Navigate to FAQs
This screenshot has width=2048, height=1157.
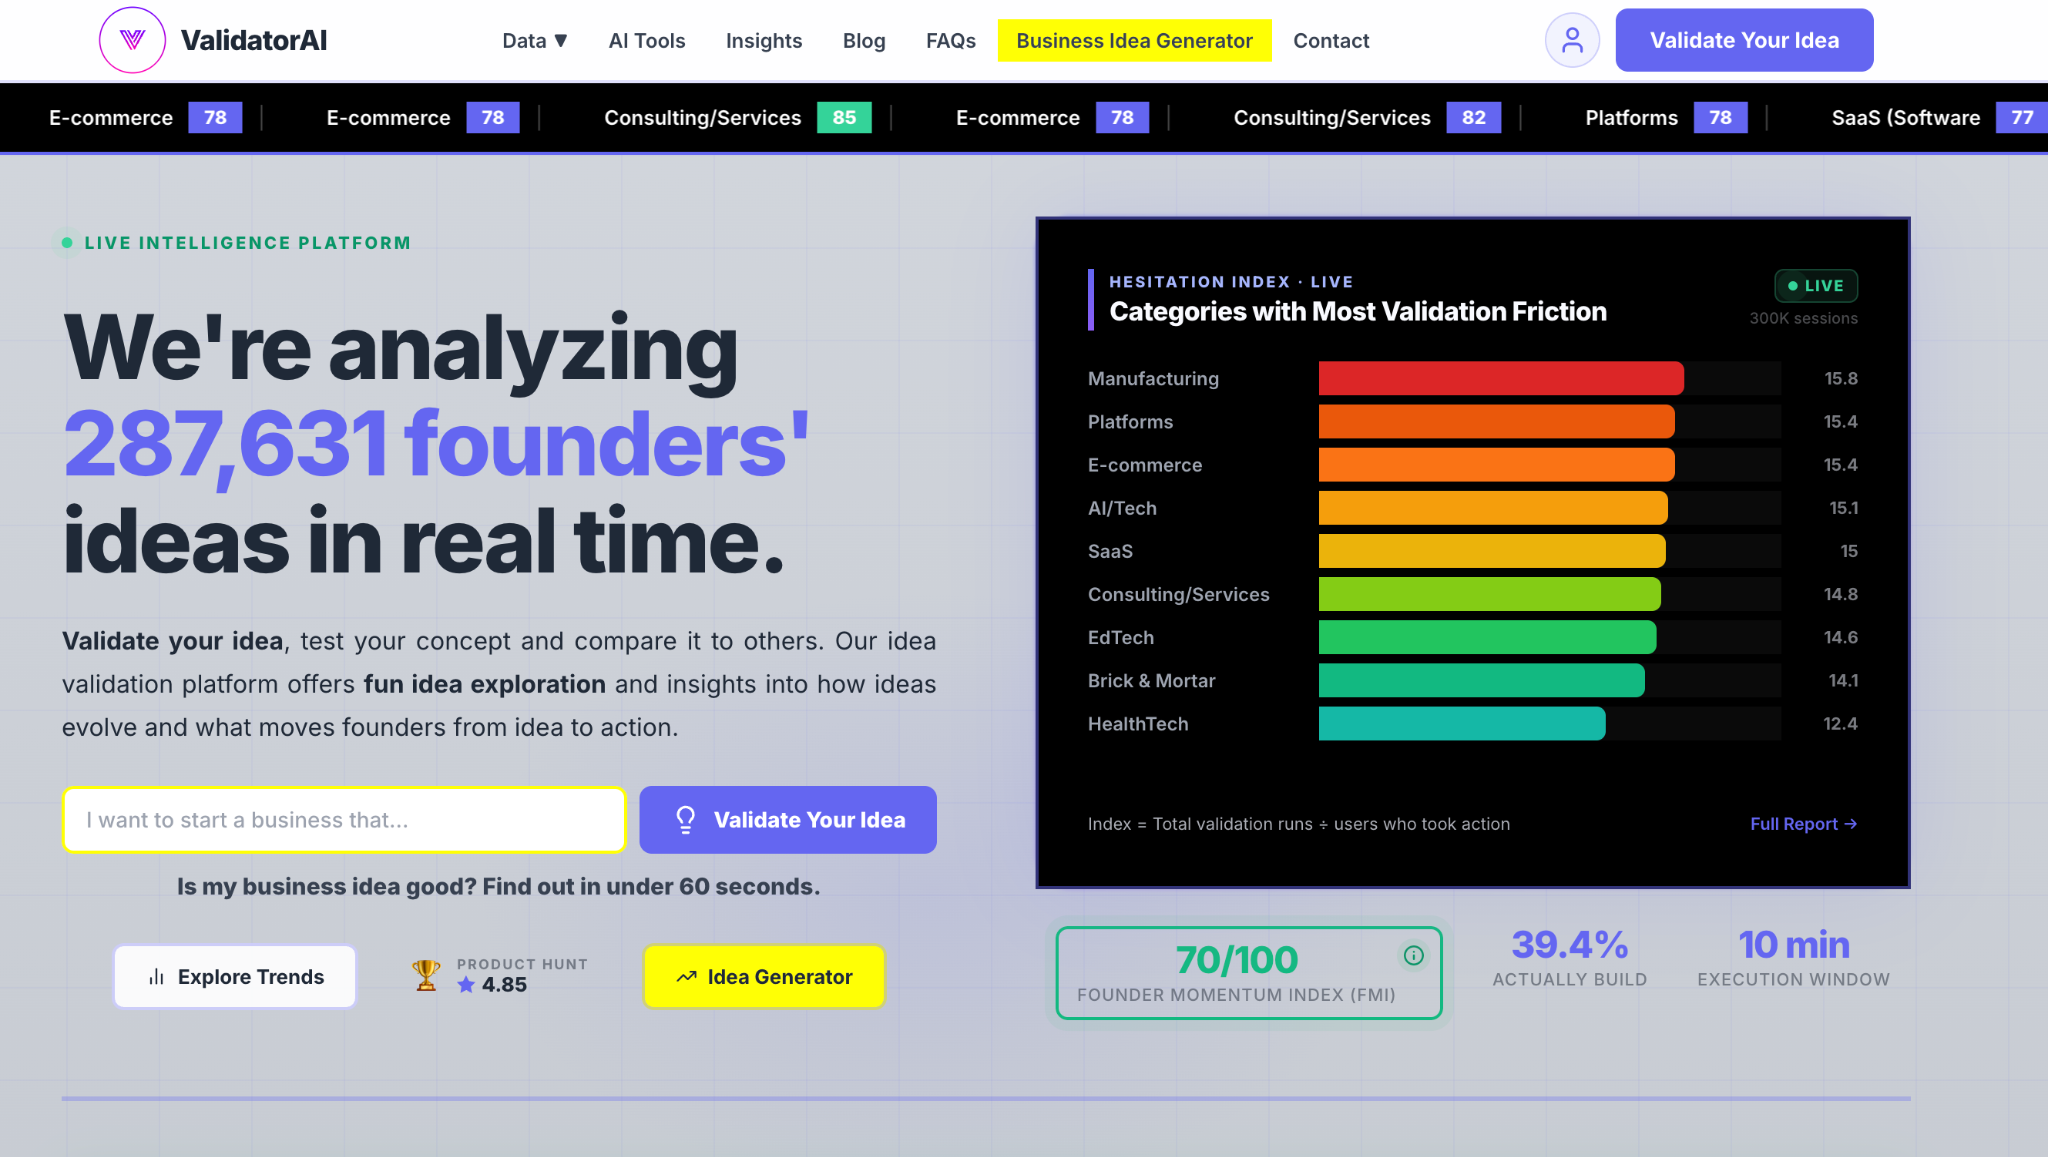951,41
